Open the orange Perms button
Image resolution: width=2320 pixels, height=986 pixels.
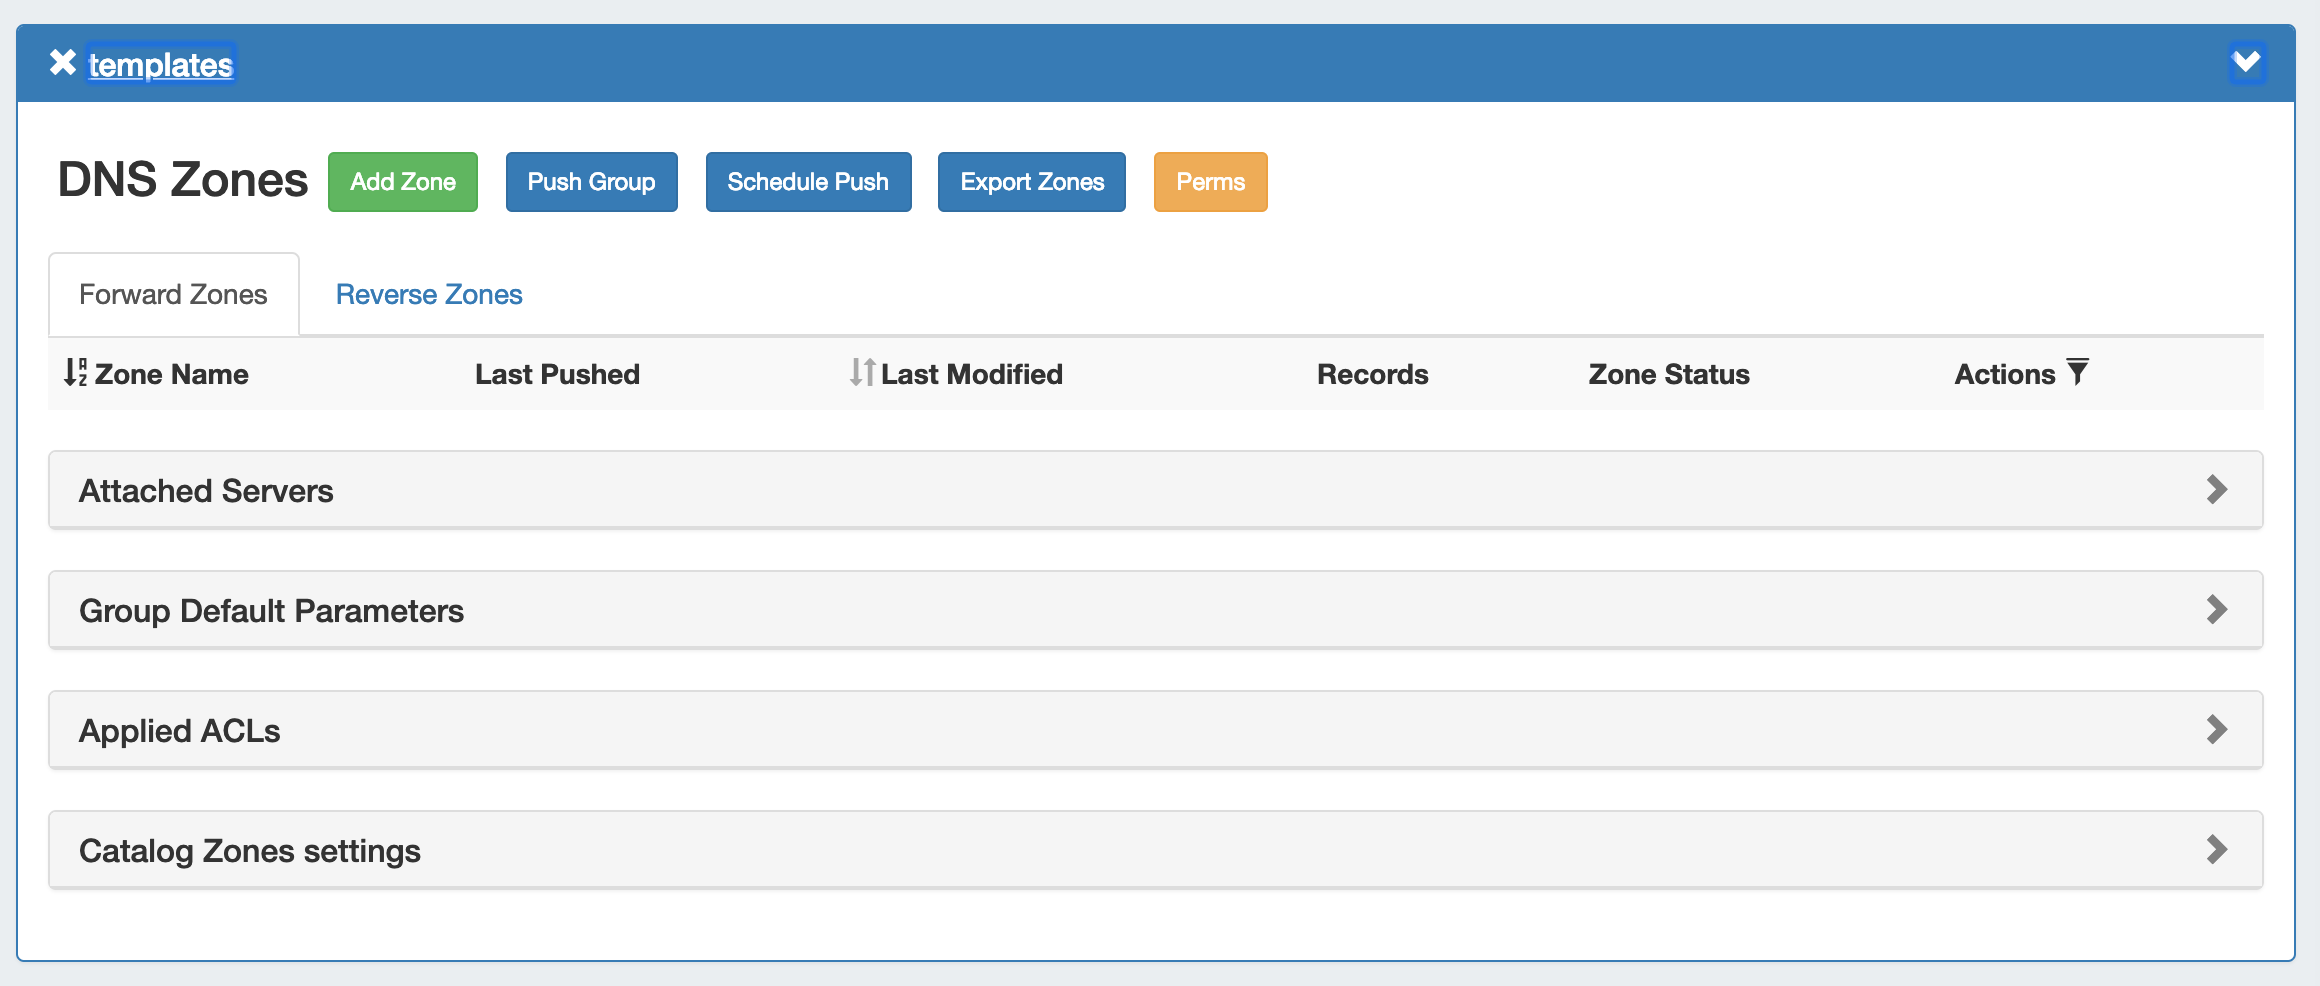coord(1210,182)
